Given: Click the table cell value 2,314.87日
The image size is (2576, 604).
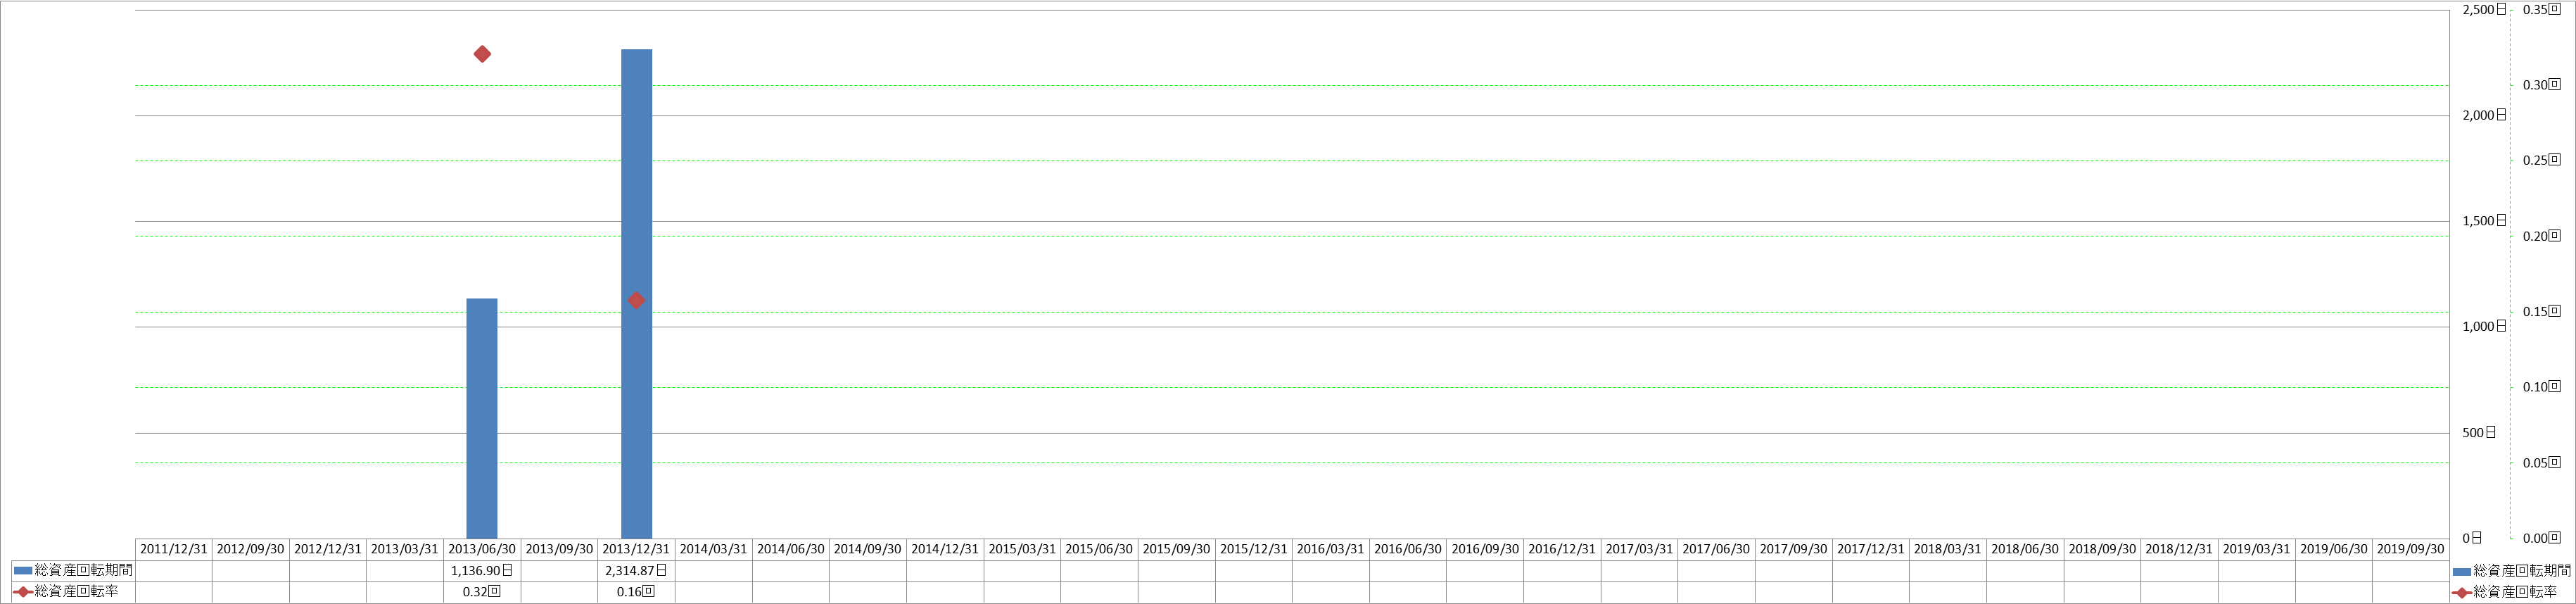Looking at the screenshot, I should [636, 570].
